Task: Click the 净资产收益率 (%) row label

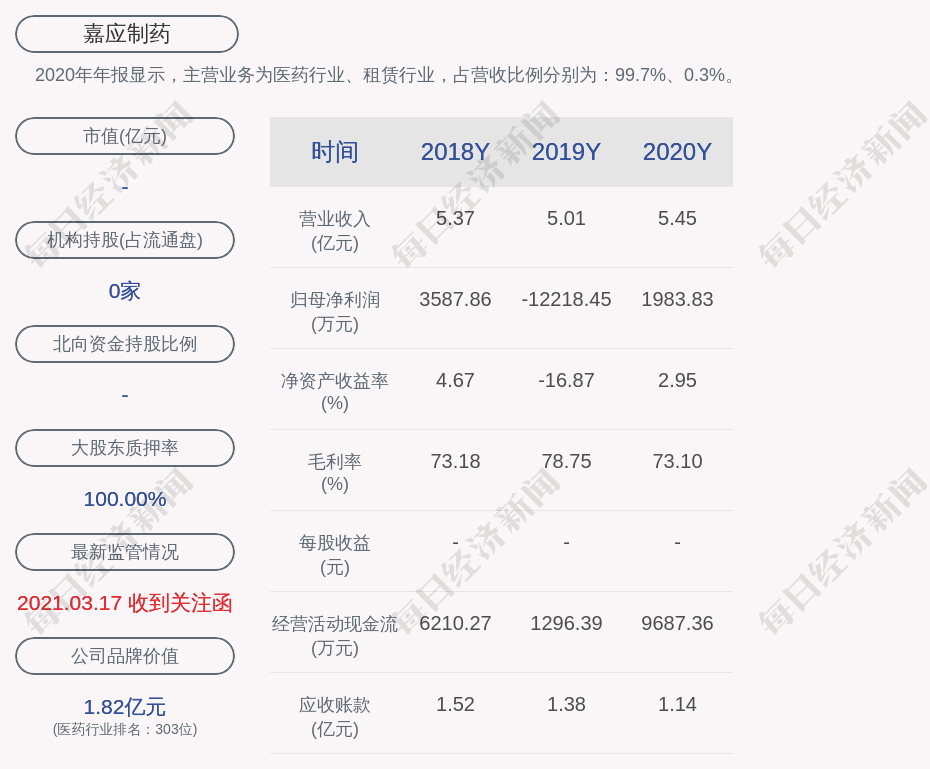Action: pos(335,392)
